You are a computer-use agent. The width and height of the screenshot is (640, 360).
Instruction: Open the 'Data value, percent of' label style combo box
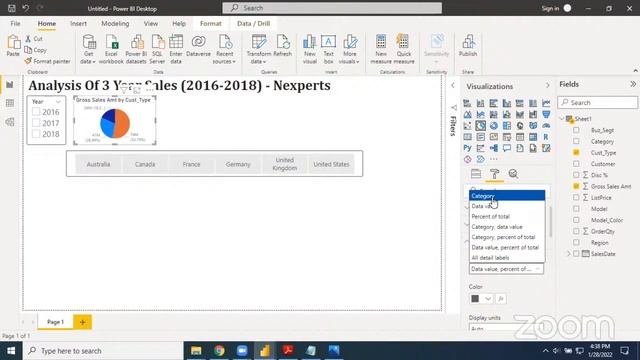[x=506, y=269]
